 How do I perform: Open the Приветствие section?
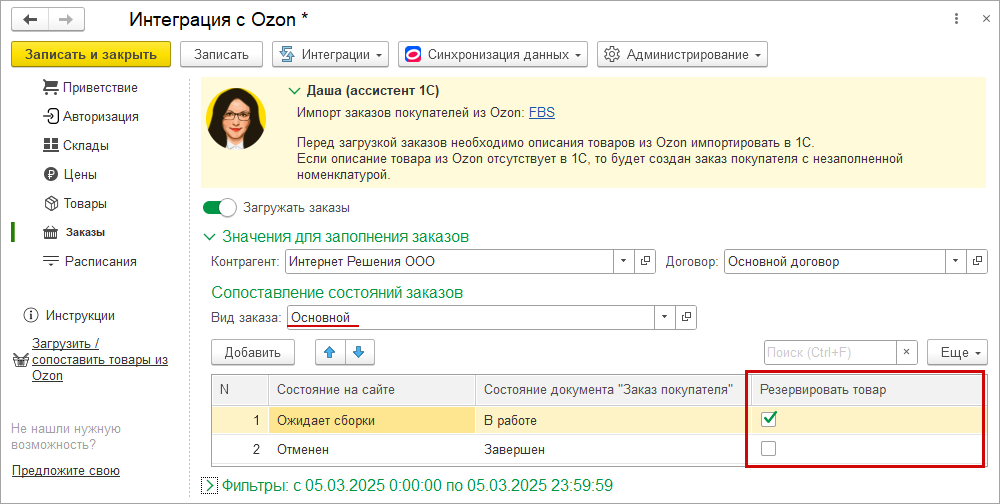click(x=90, y=87)
